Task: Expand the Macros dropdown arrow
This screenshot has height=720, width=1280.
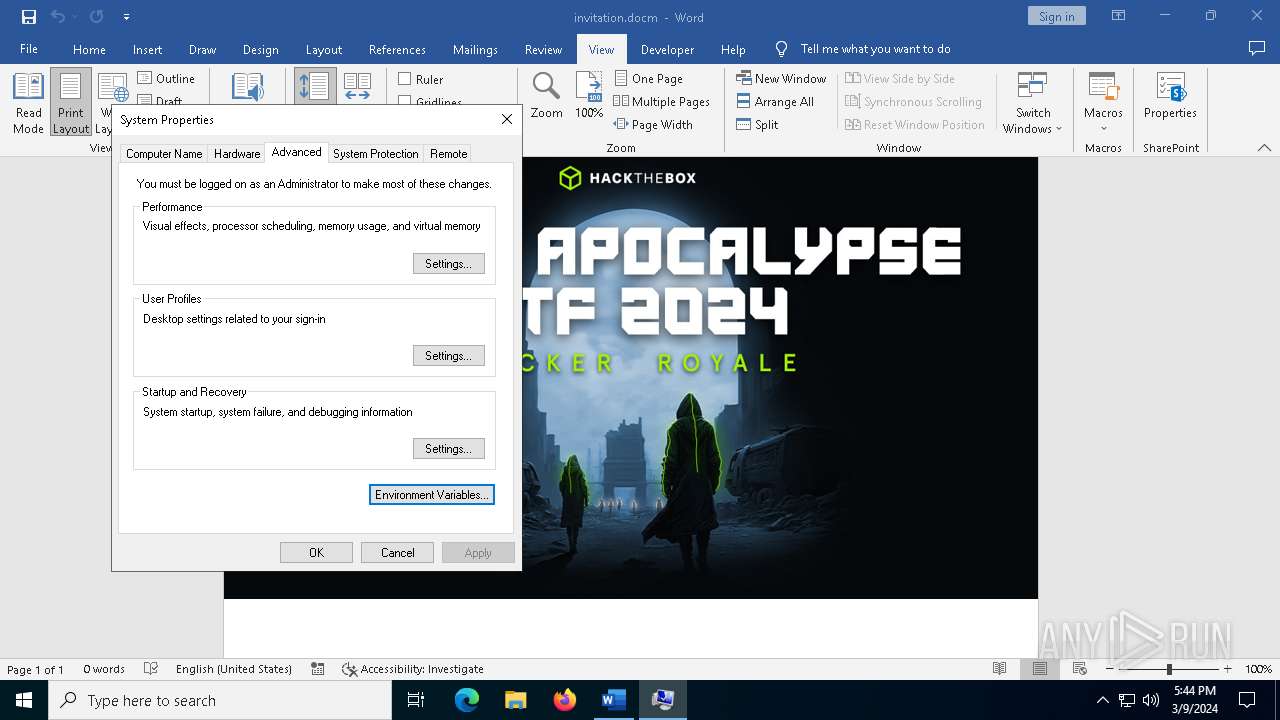Action: [1103, 128]
